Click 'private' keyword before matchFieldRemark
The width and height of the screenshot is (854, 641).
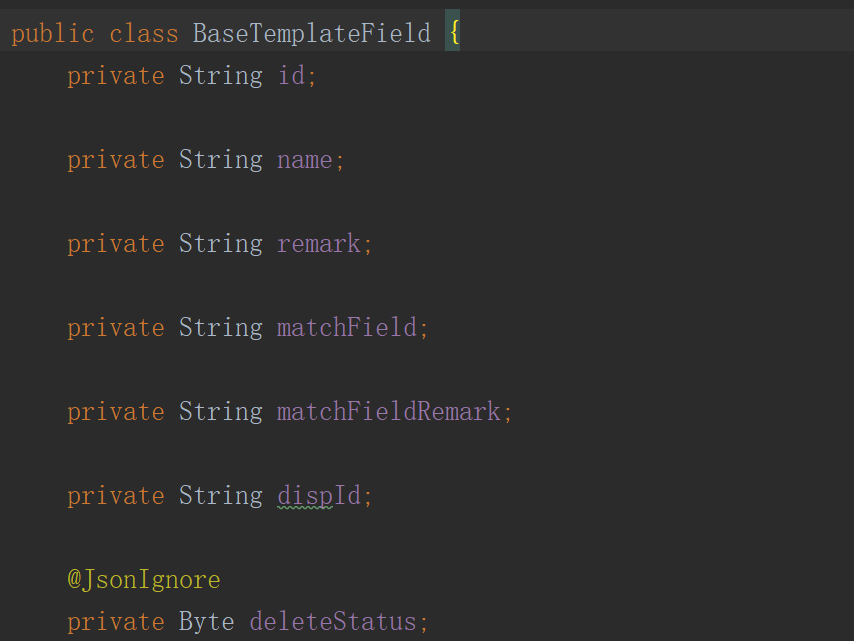point(116,412)
